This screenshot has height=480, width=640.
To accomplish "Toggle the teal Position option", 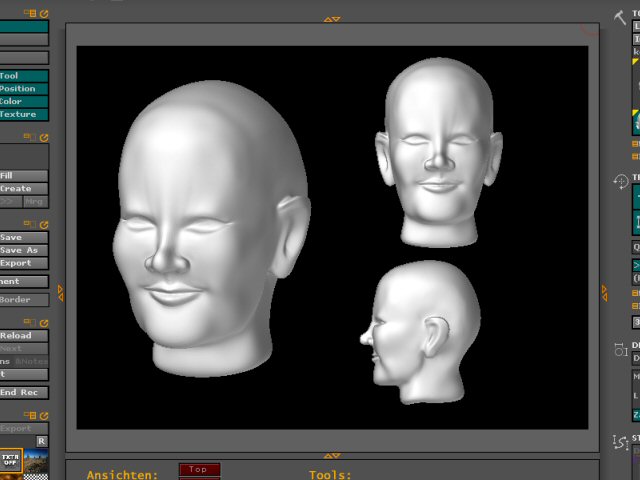I will pyautogui.click(x=23, y=88).
